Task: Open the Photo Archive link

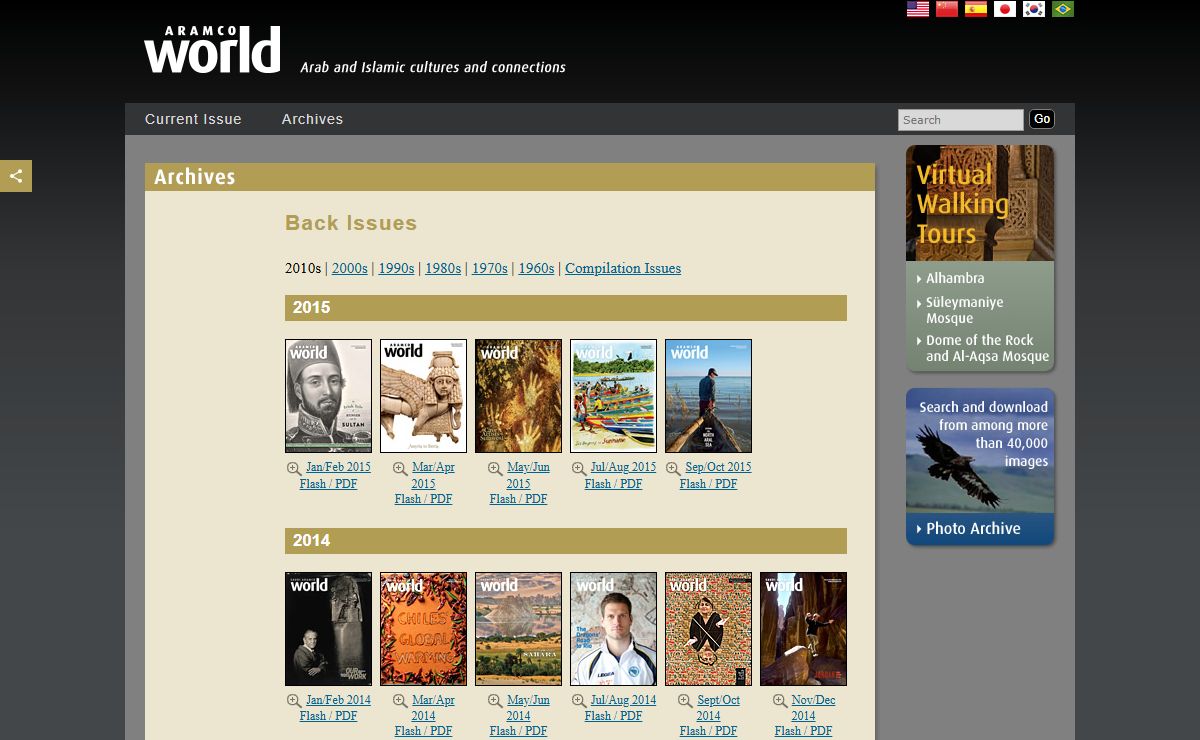Action: tap(972, 528)
